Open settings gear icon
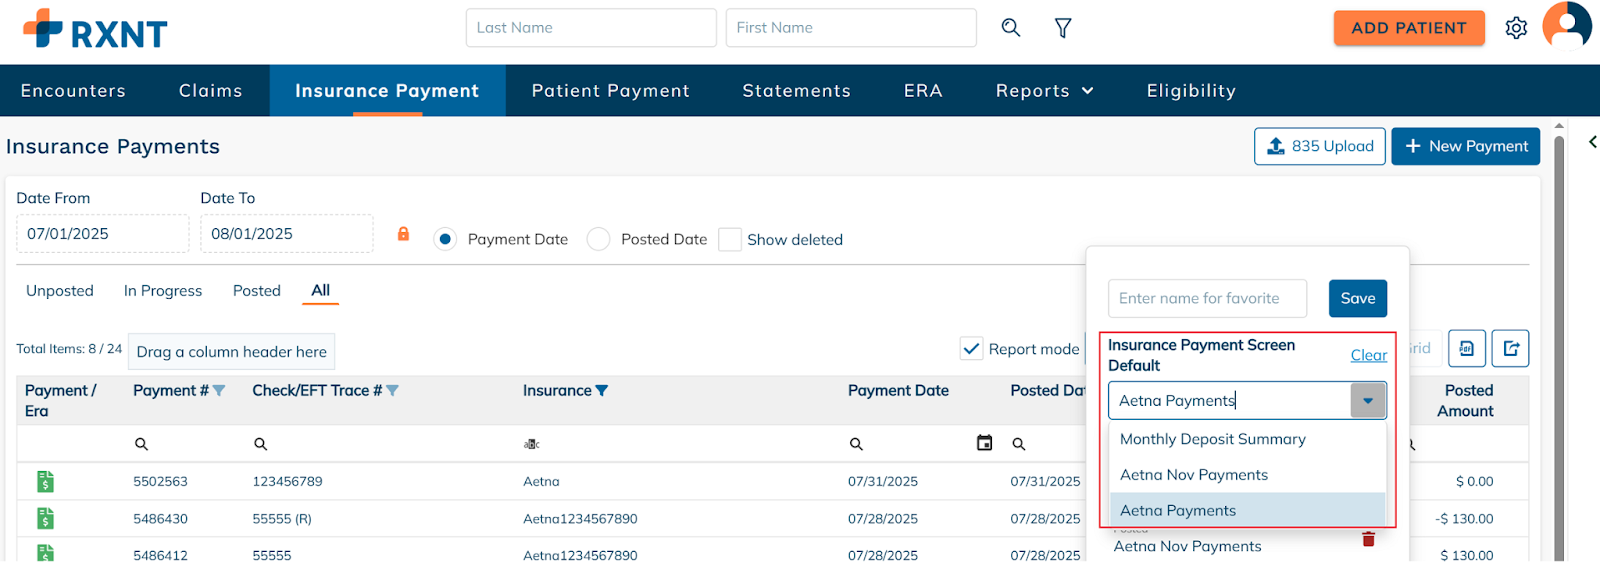This screenshot has height=570, width=1600. (x=1516, y=28)
